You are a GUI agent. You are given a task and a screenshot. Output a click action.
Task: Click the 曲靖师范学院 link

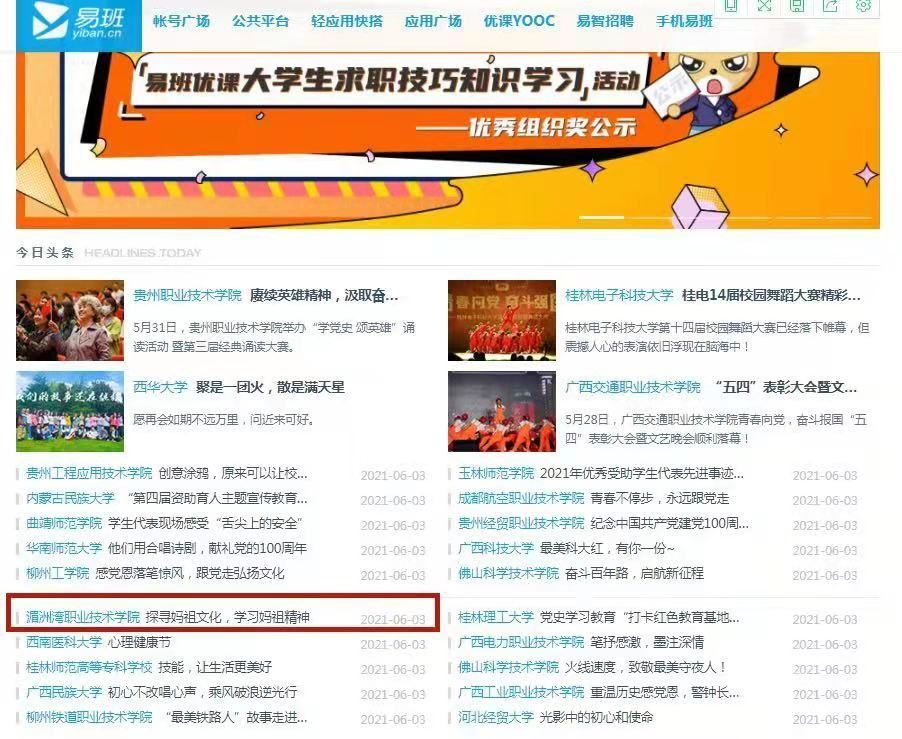coord(64,523)
